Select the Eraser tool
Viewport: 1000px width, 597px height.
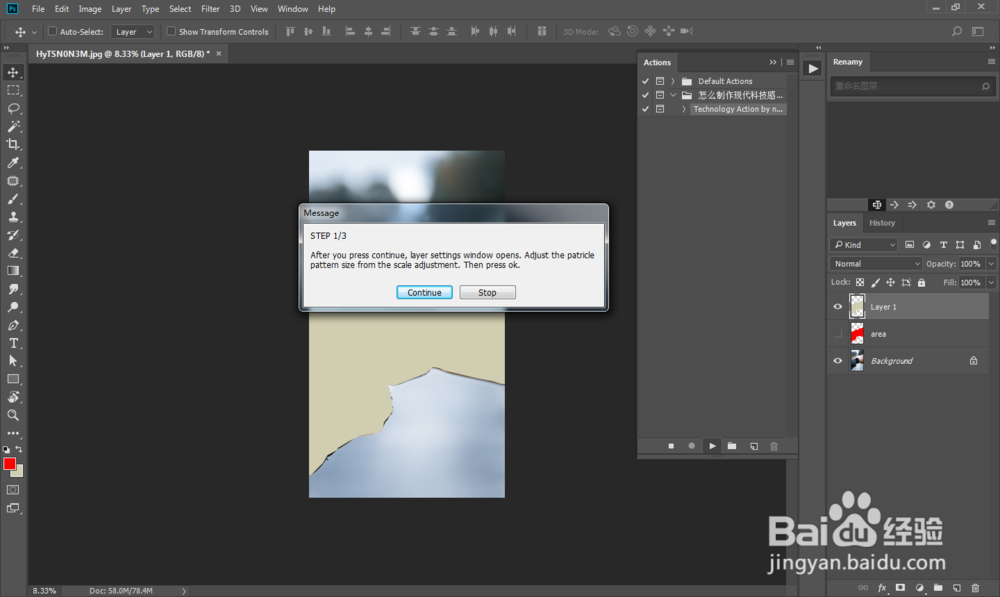point(13,253)
